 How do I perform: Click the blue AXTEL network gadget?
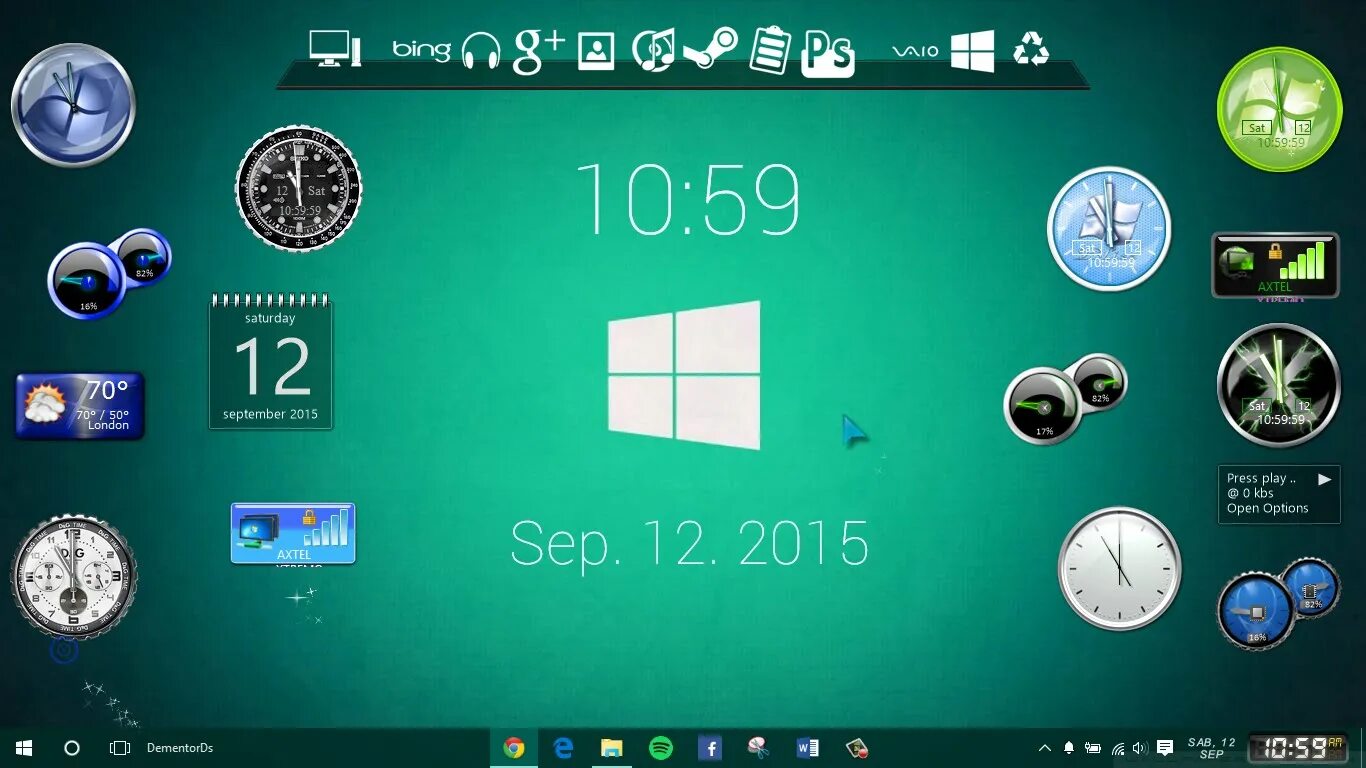click(x=293, y=534)
